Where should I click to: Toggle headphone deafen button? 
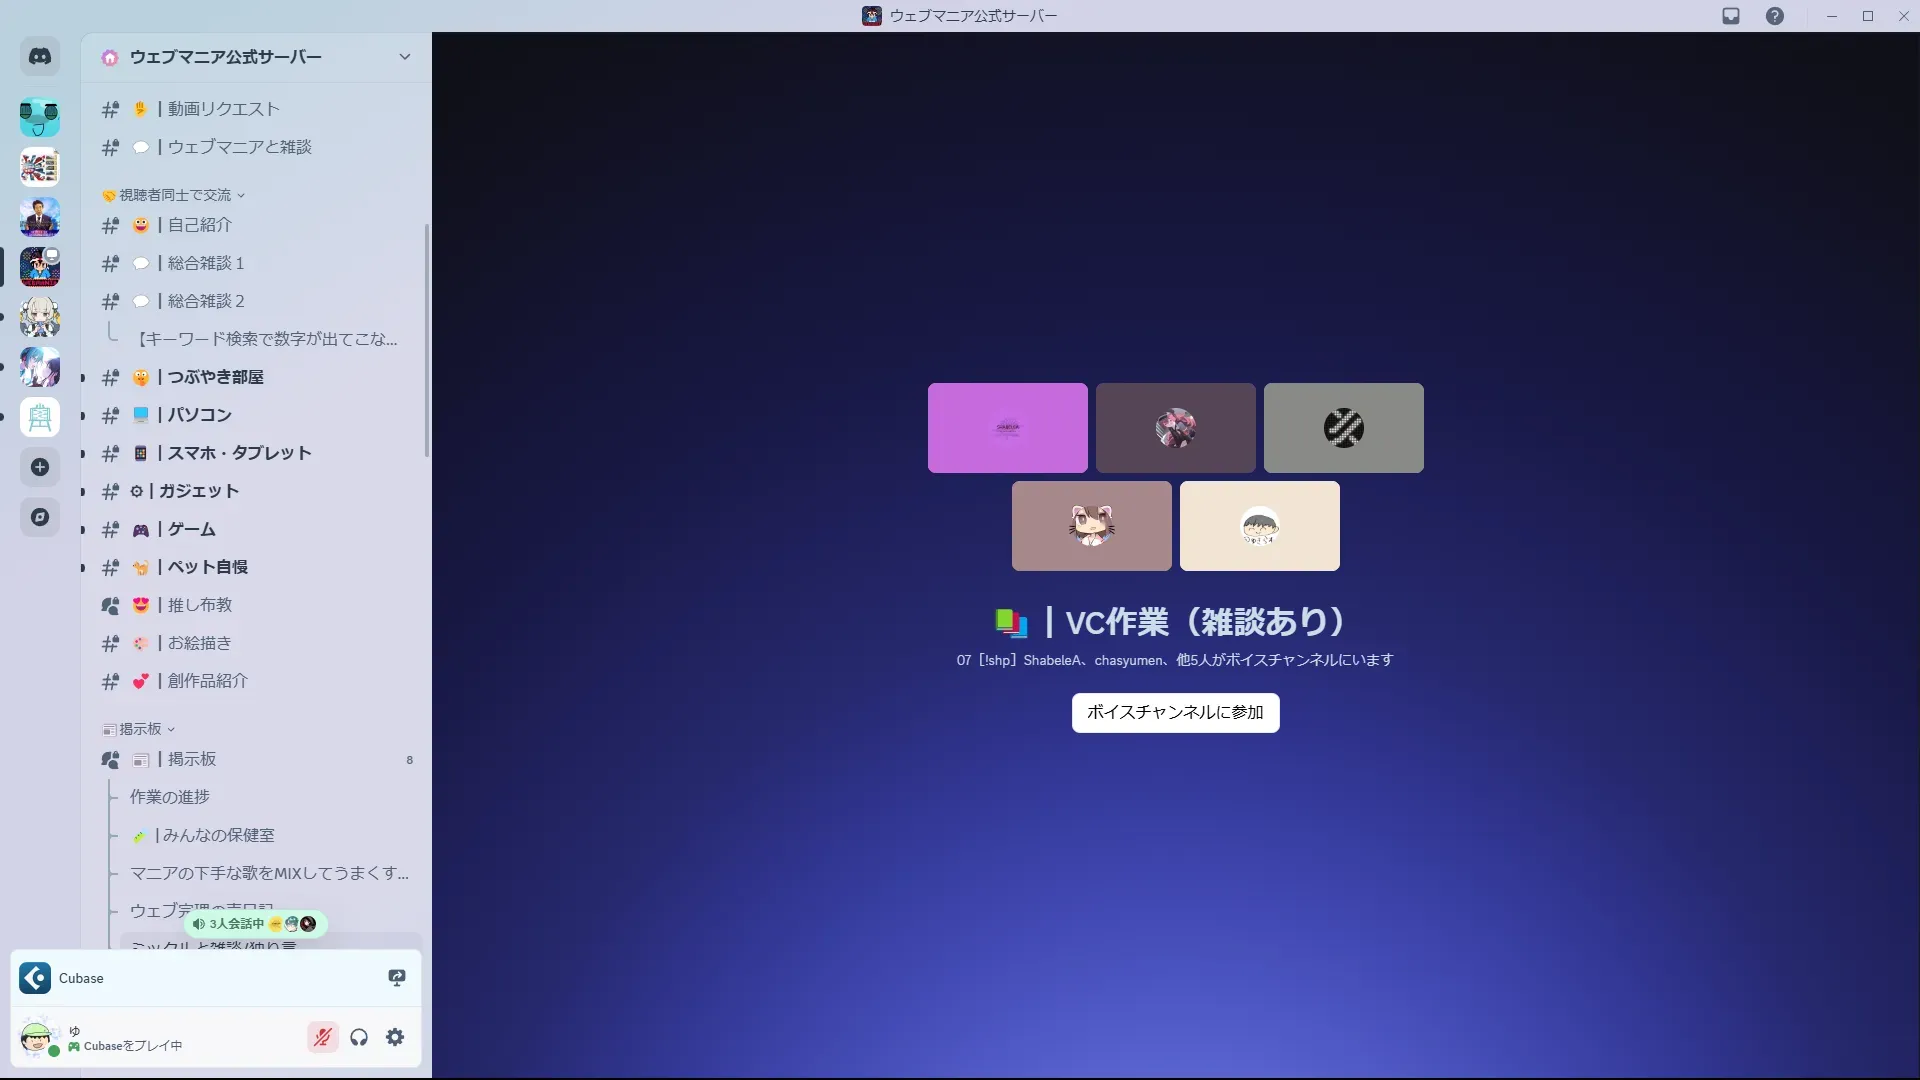(x=359, y=1037)
